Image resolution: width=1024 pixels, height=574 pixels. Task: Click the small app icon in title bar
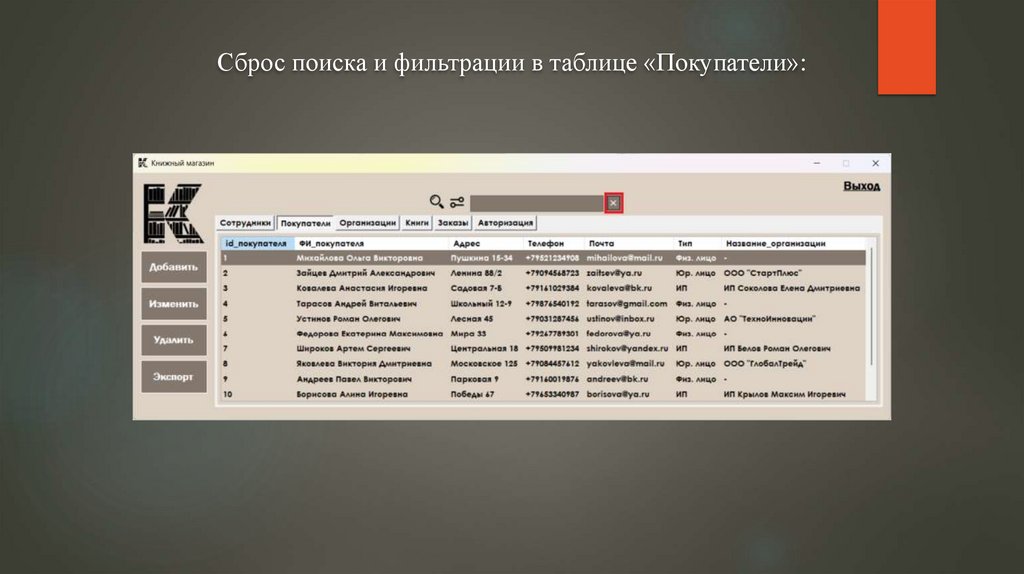(143, 163)
